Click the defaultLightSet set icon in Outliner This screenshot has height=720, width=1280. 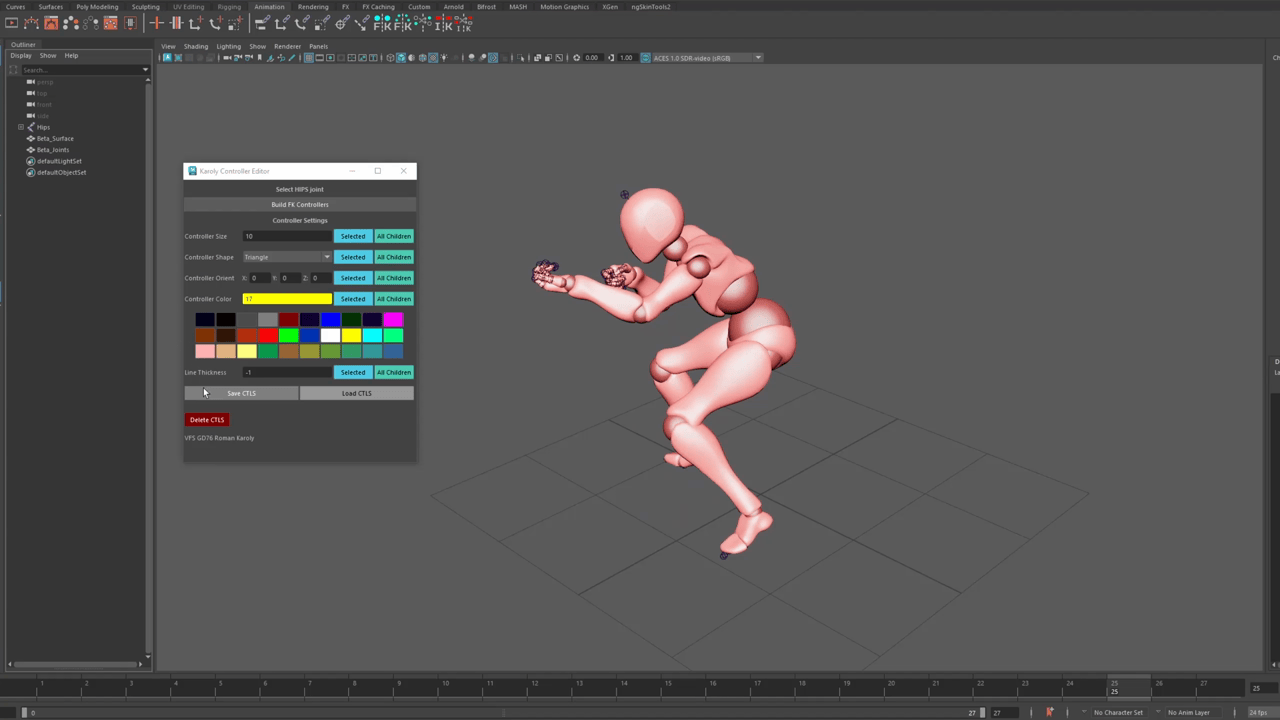point(31,161)
